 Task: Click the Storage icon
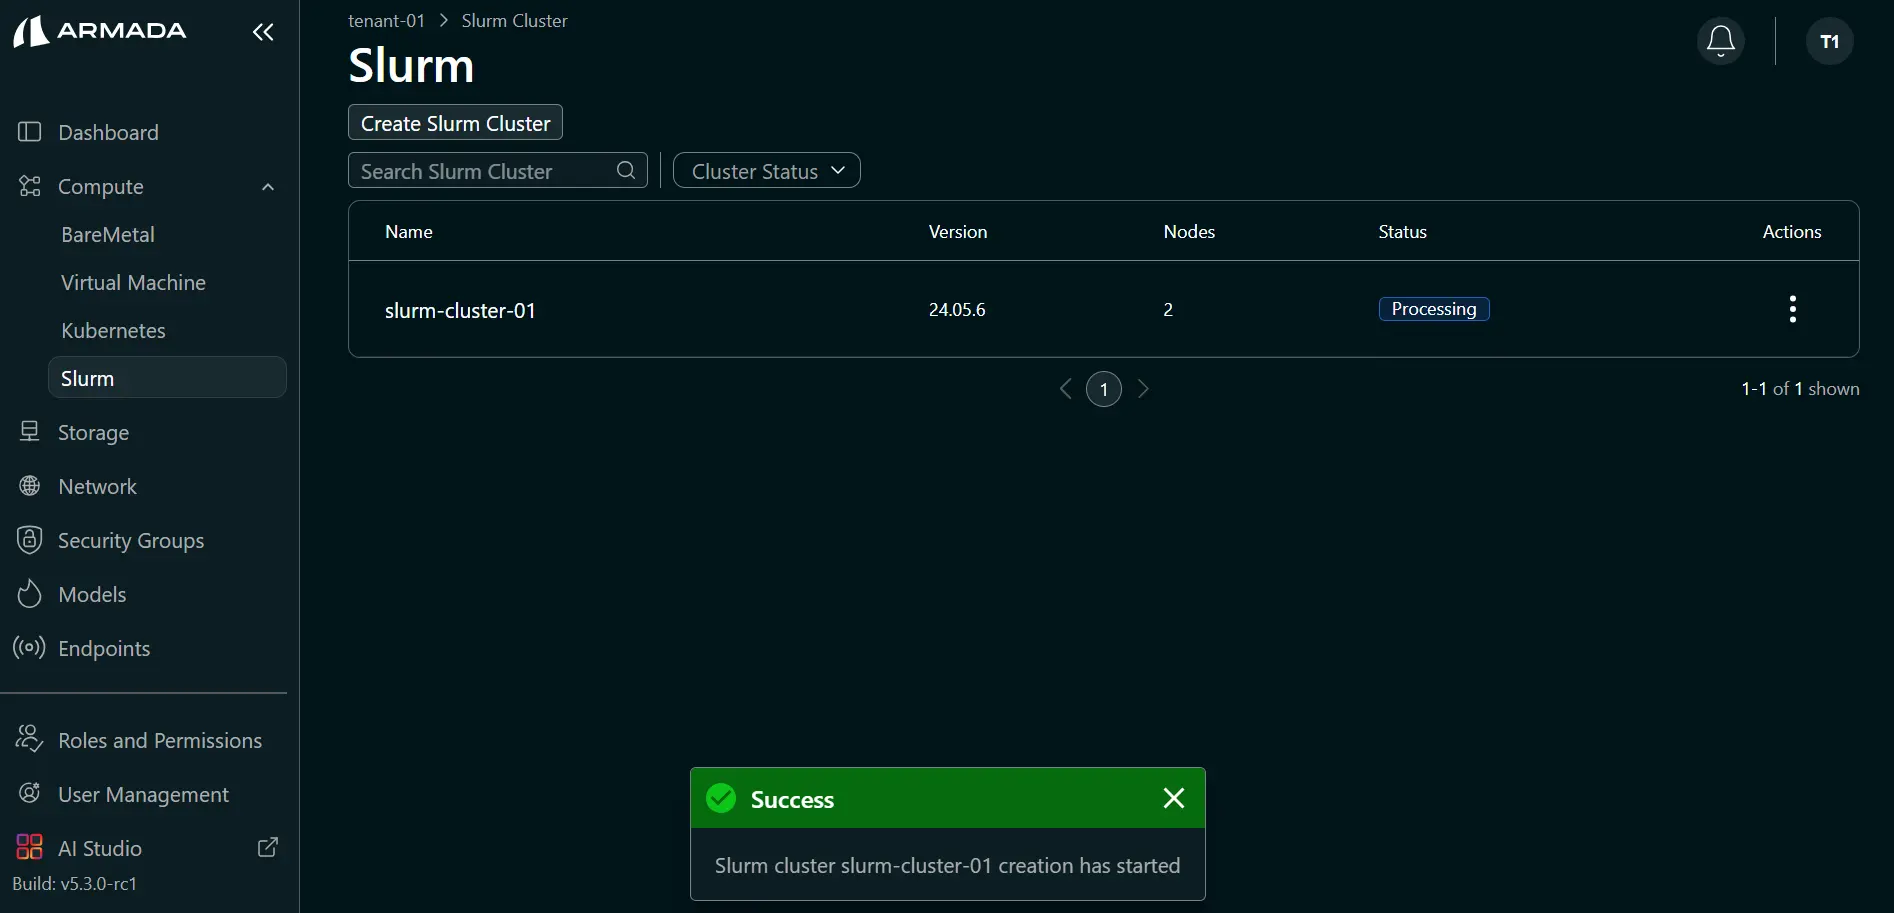30,431
